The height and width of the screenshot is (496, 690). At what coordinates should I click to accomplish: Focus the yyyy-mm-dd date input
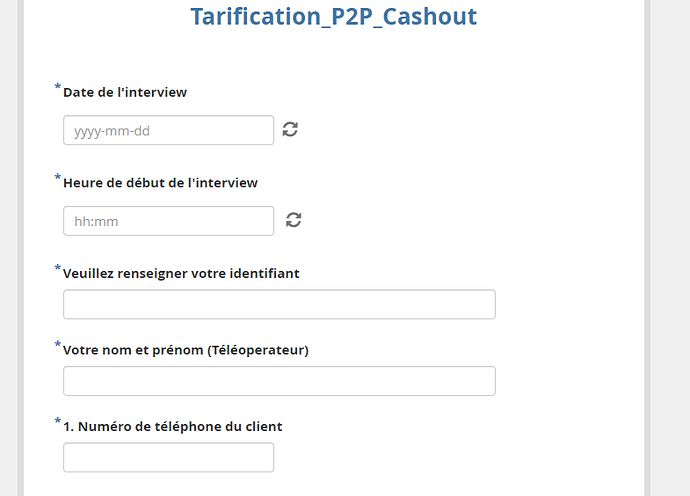168,130
